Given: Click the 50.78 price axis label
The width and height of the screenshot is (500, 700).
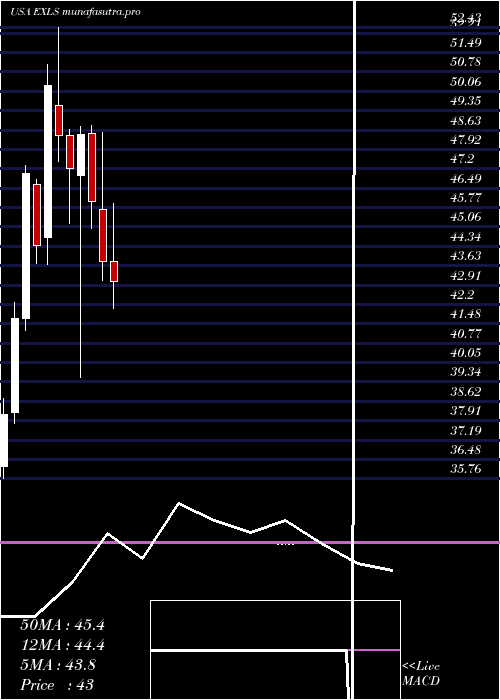Looking at the screenshot, I should point(465,62).
